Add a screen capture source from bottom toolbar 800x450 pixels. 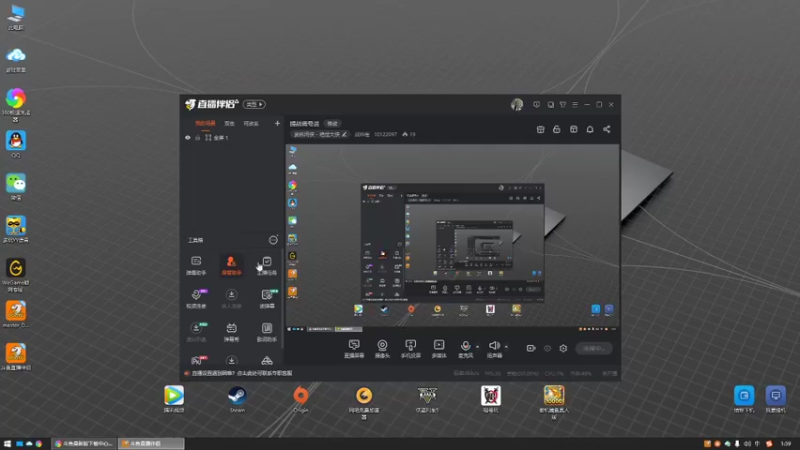coord(354,348)
